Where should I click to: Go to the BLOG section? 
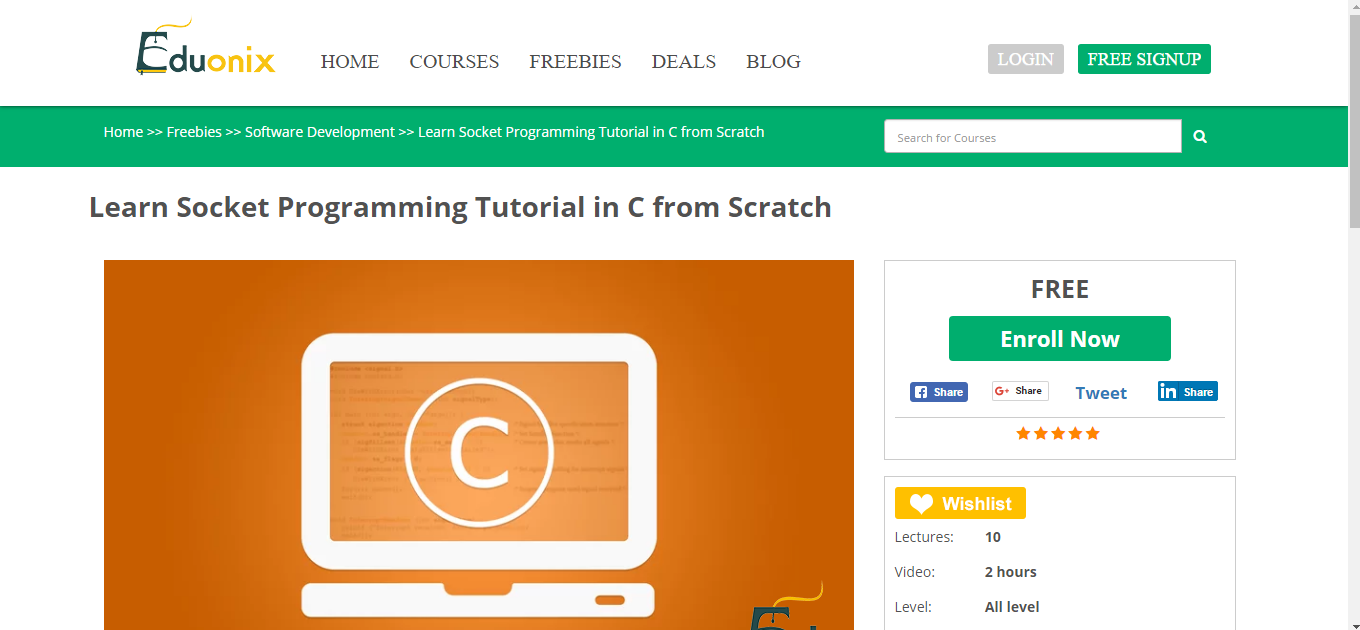[773, 62]
